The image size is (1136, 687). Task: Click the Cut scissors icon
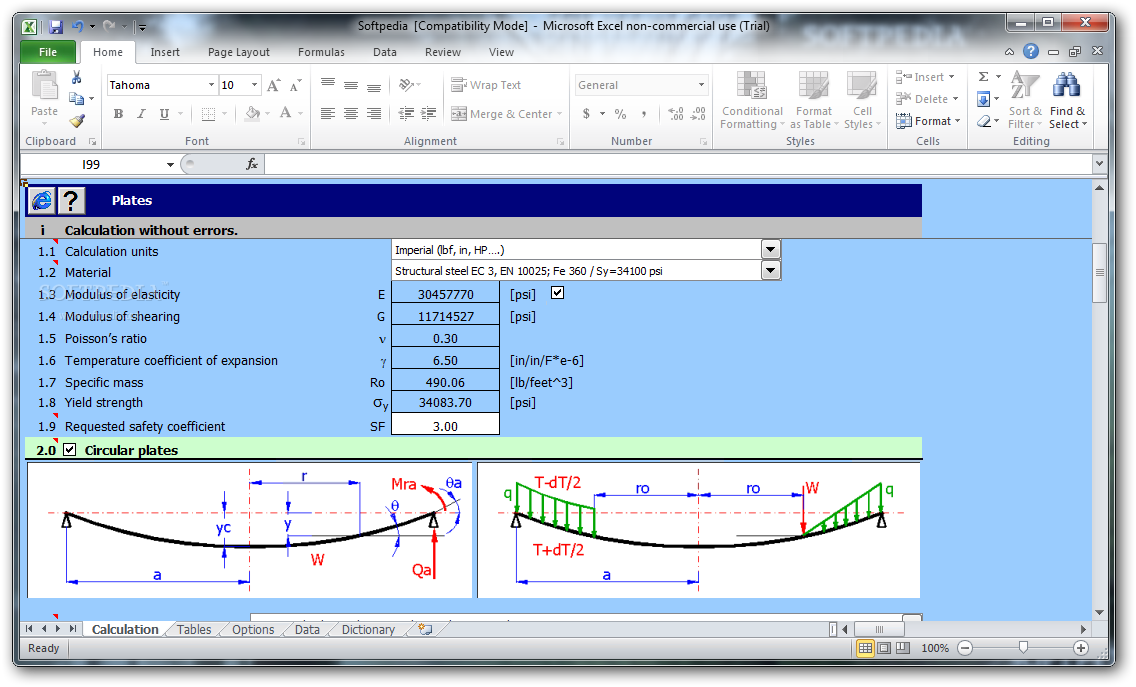76,77
